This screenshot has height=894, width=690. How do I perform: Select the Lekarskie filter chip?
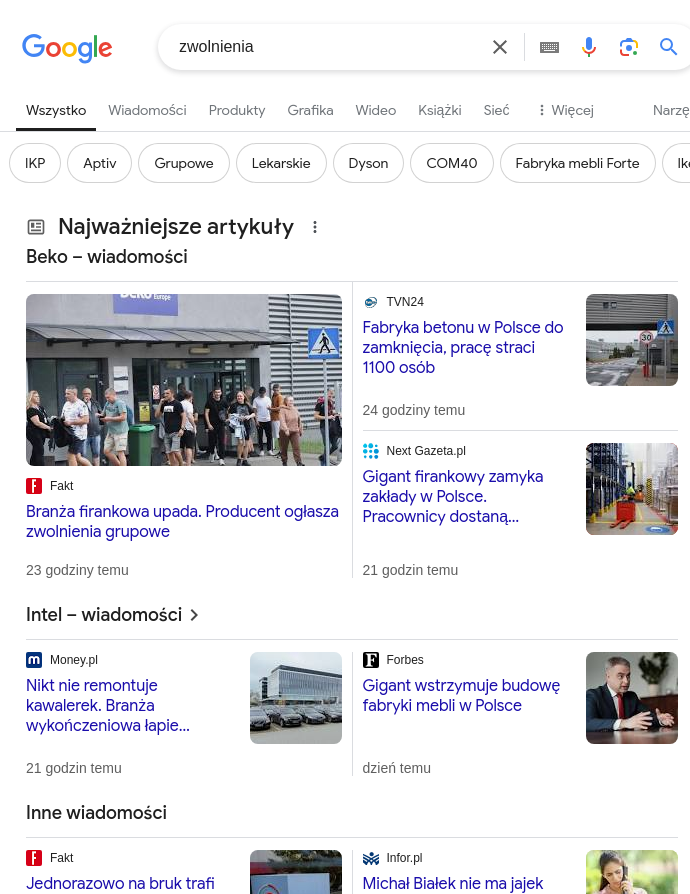(281, 163)
